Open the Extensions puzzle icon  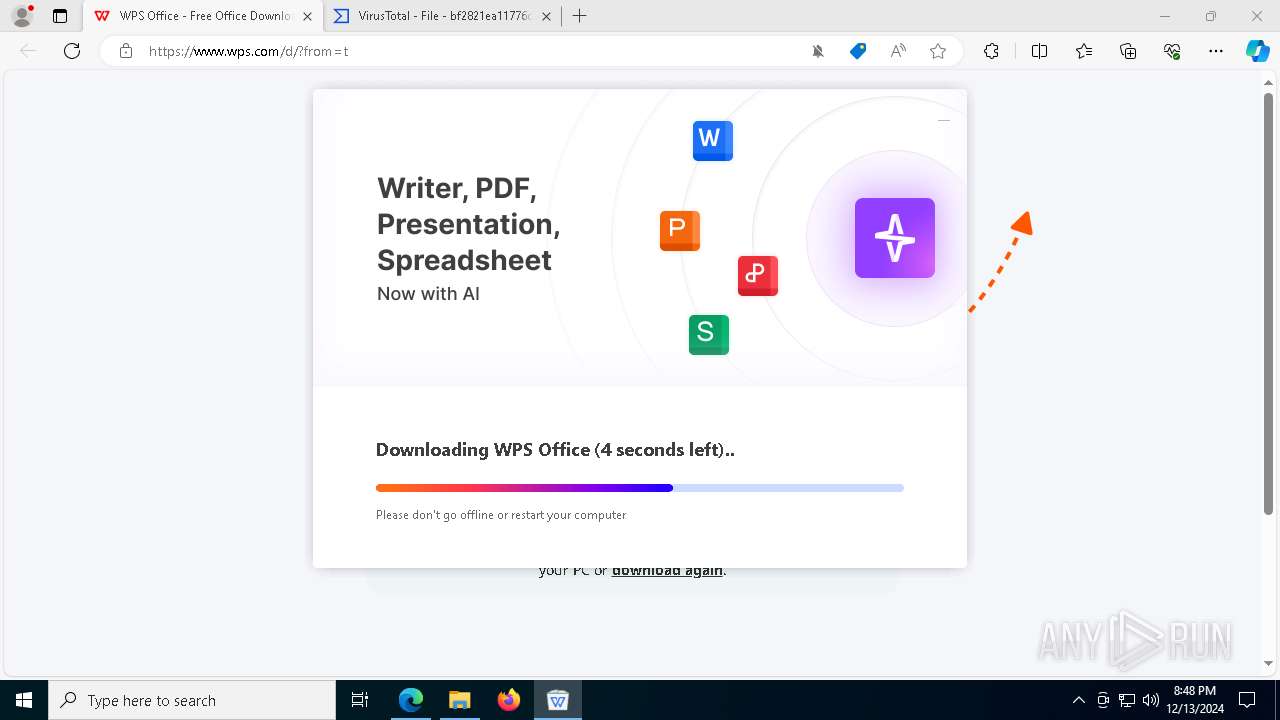[x=991, y=51]
